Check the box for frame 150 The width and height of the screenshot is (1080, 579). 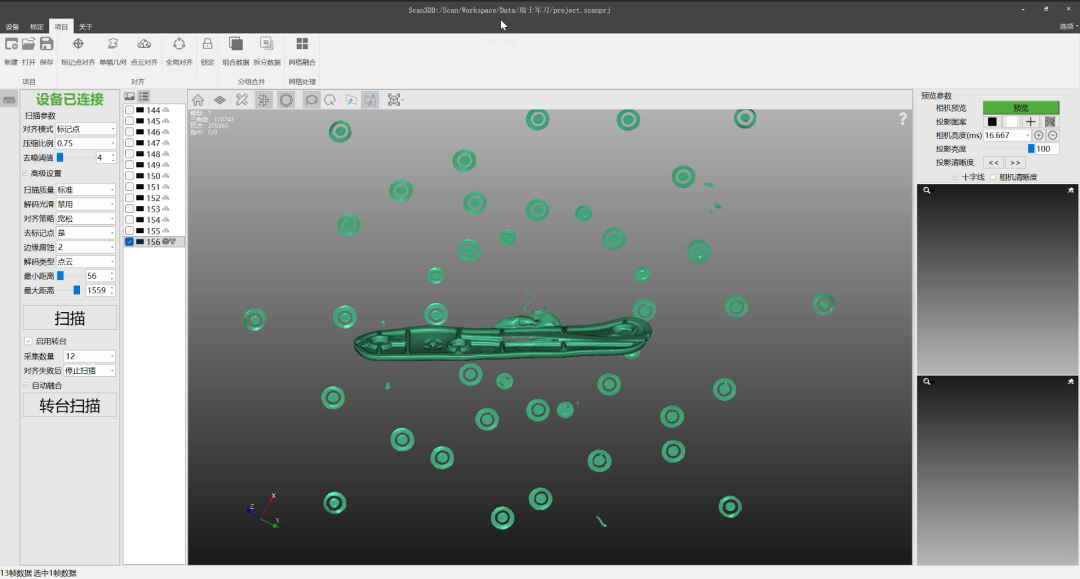129,176
